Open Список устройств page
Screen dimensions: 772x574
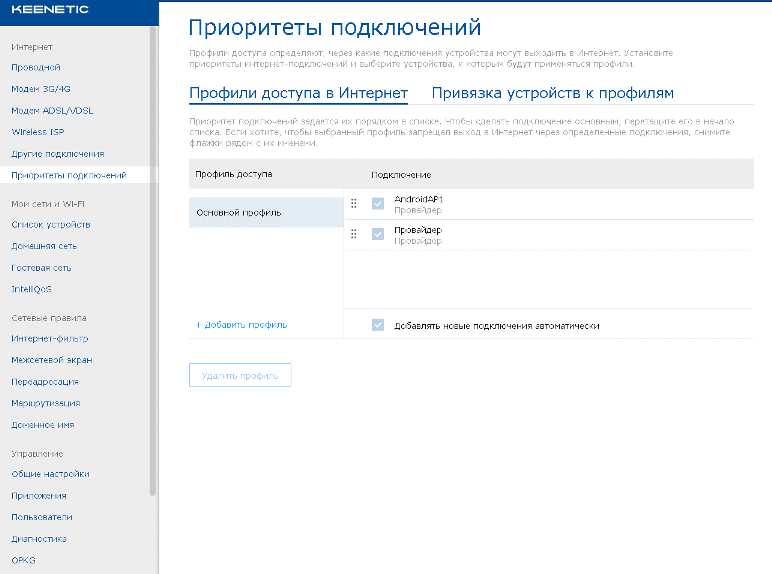[x=51, y=225]
